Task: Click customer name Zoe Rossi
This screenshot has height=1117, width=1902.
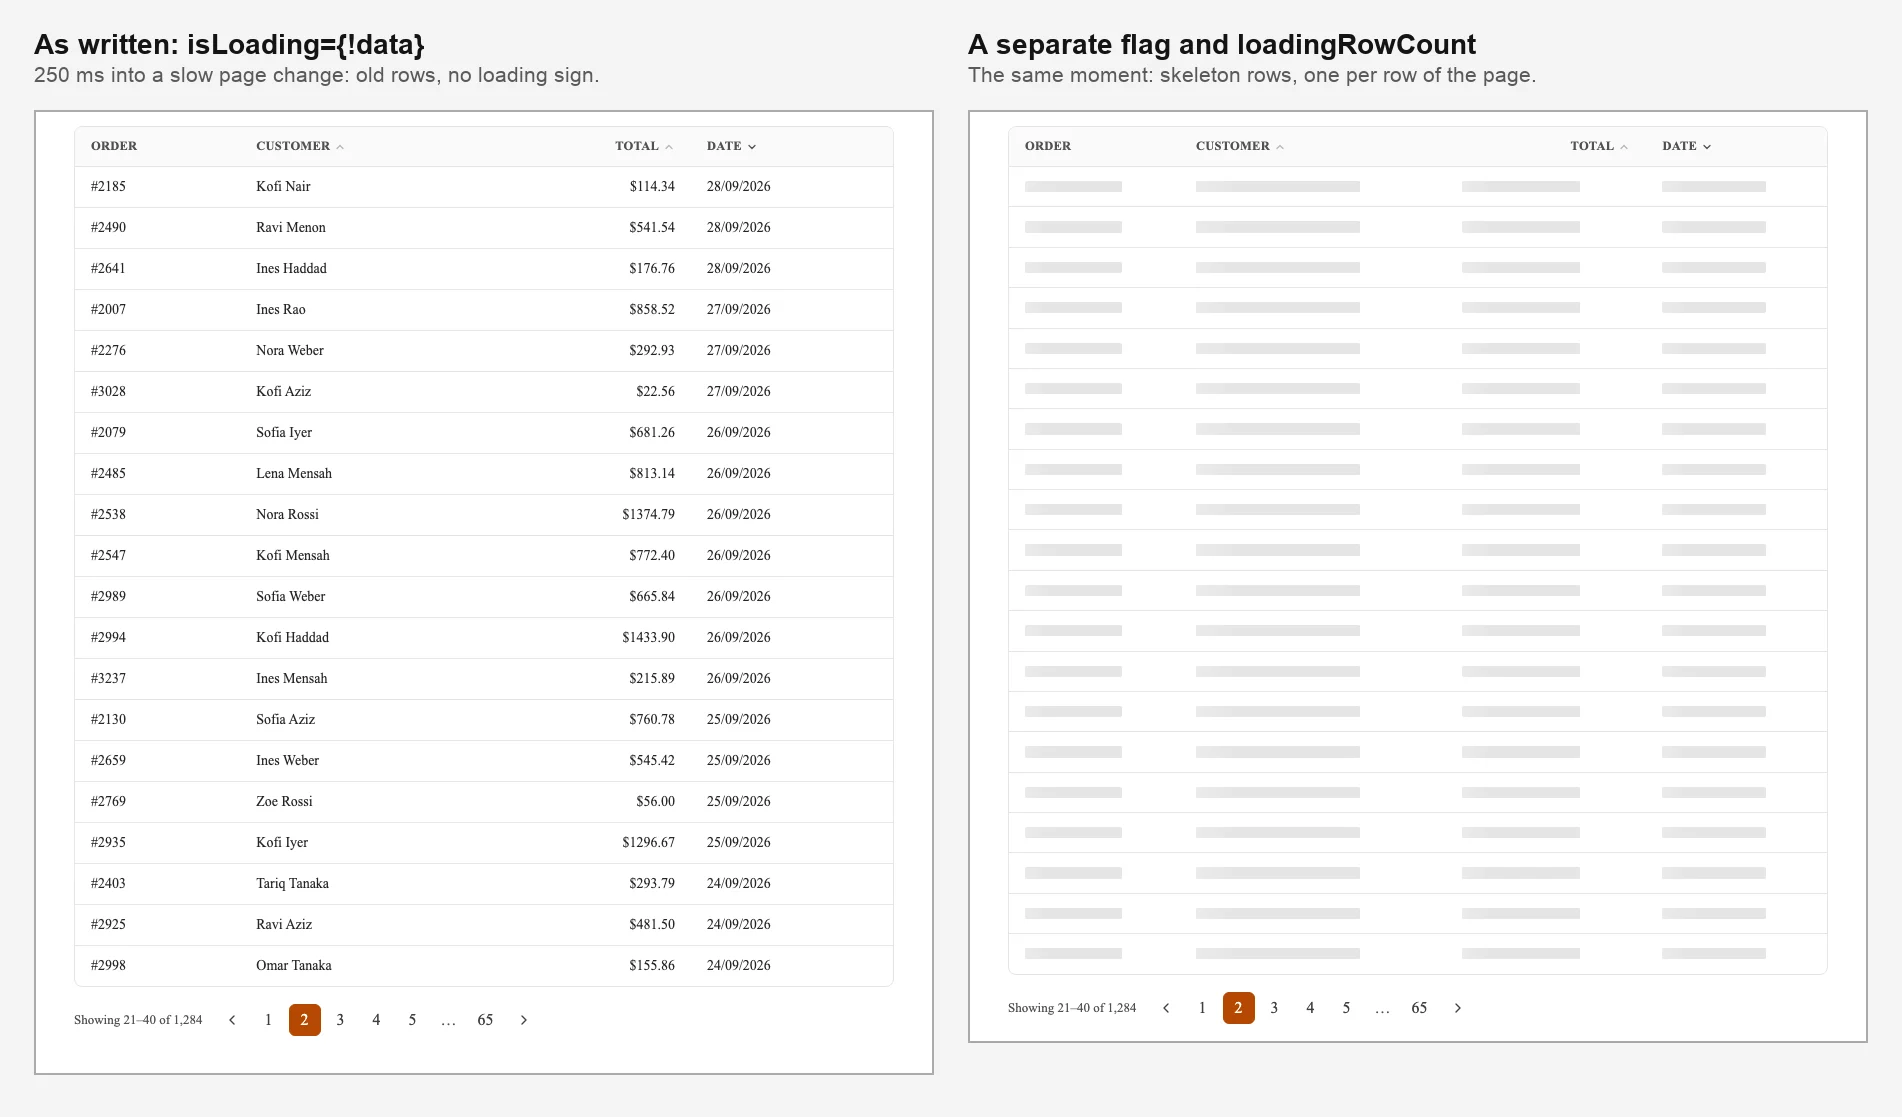Action: (284, 802)
